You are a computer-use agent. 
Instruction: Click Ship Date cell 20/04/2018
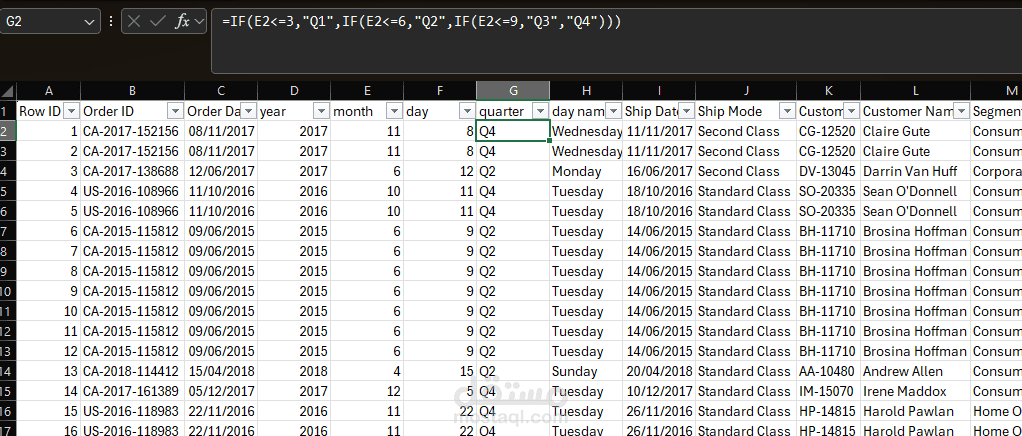click(x=659, y=371)
